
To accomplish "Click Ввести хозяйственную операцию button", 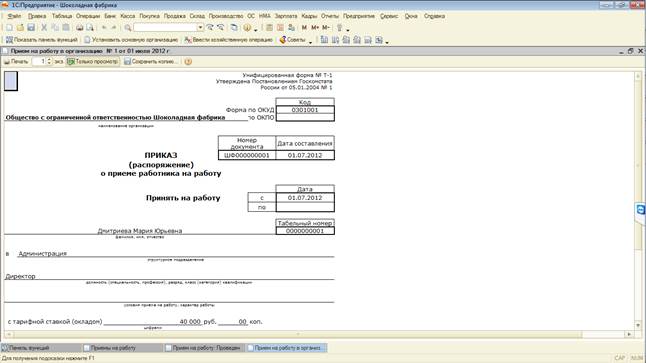I will [229, 40].
